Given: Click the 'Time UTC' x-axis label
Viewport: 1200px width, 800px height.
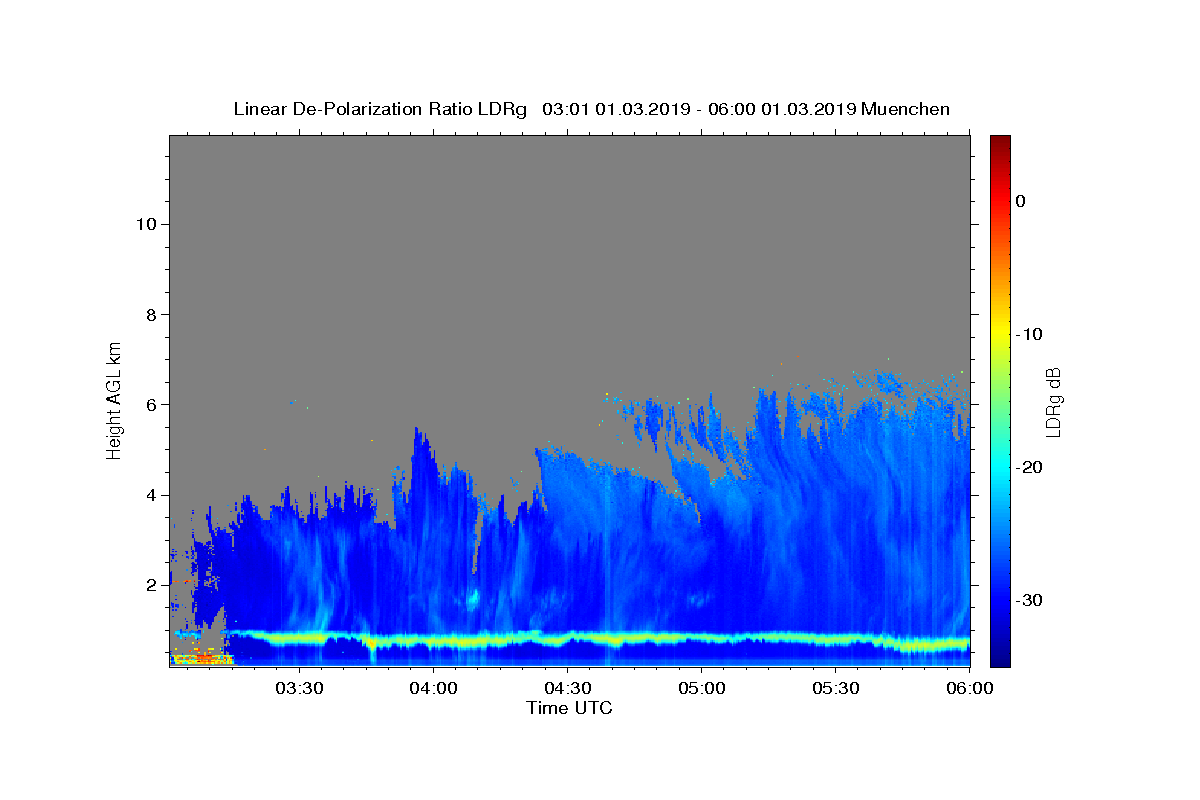Looking at the screenshot, I should point(569,708).
